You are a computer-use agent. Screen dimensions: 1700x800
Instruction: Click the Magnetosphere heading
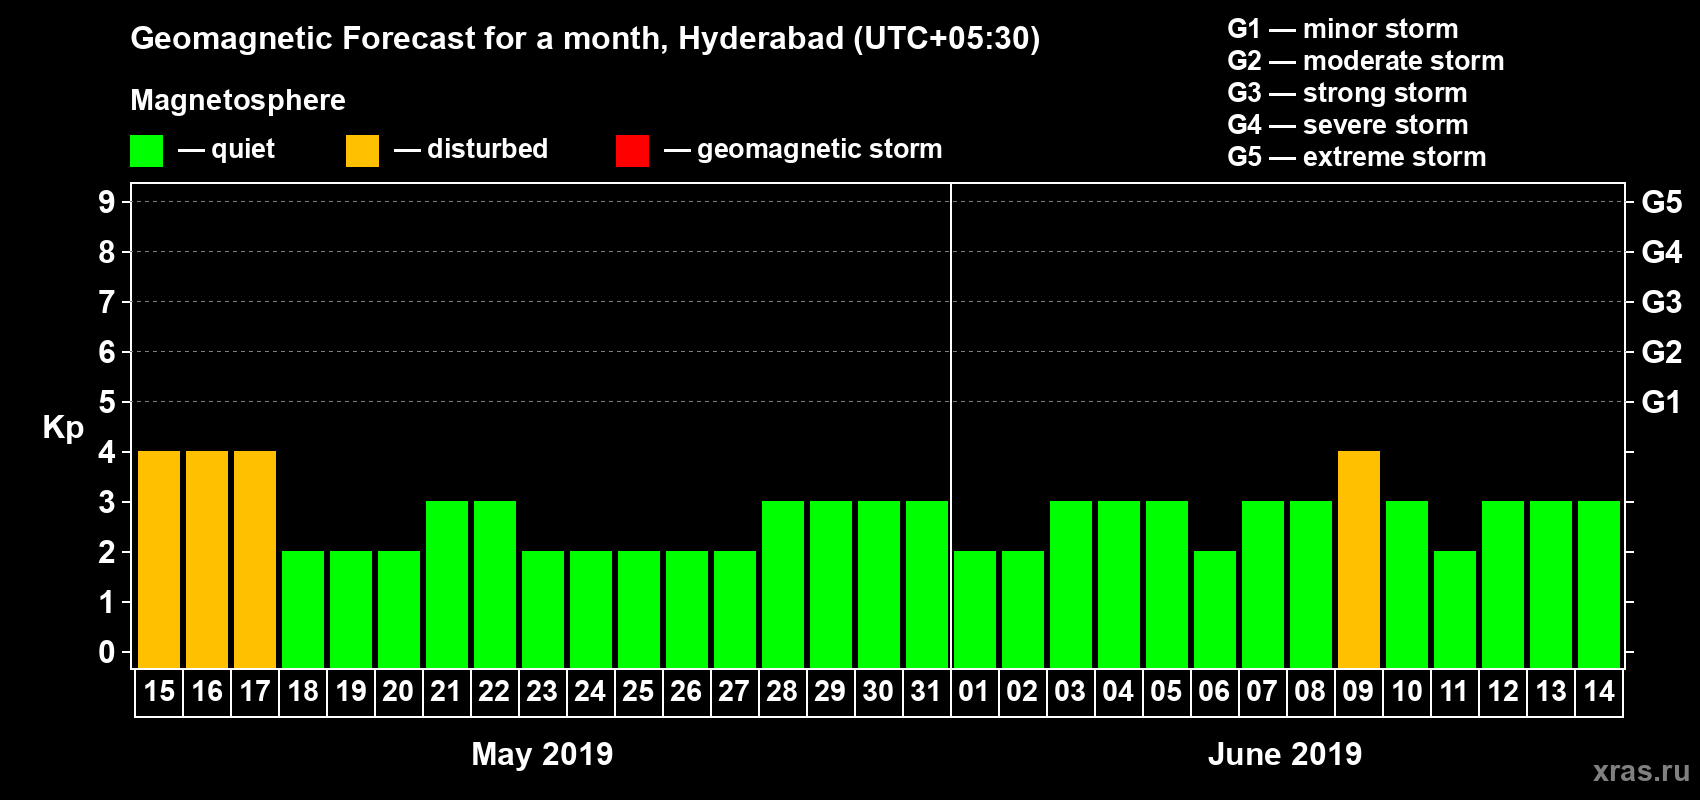(238, 100)
